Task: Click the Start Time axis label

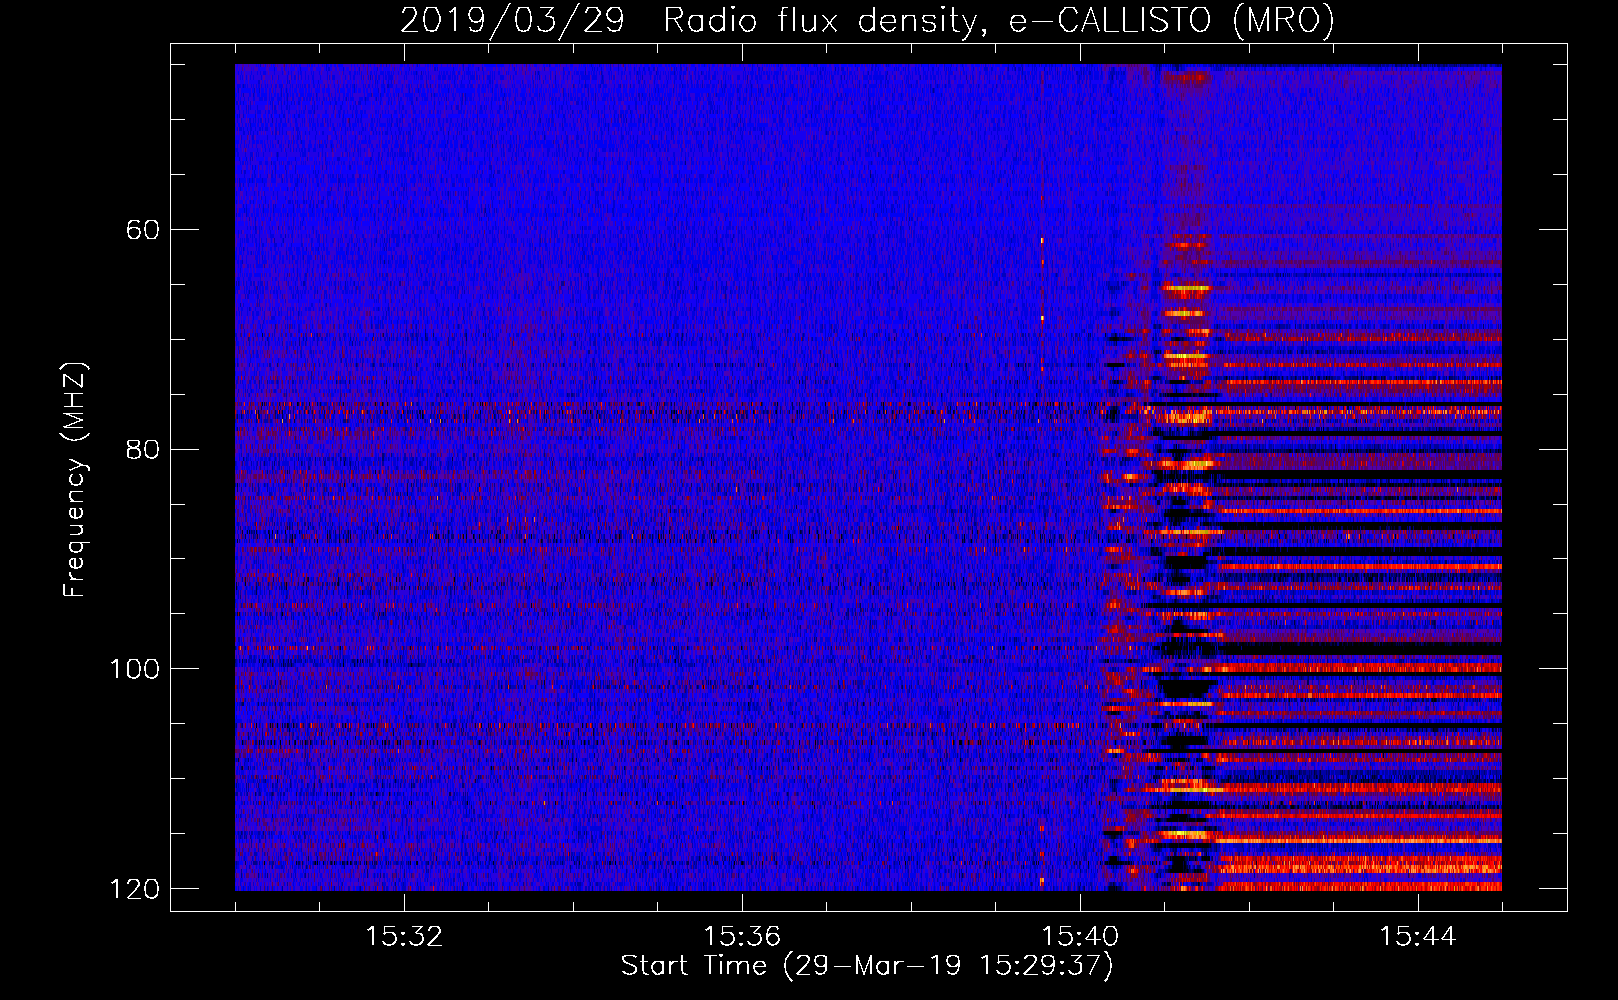Action: pyautogui.click(x=867, y=966)
